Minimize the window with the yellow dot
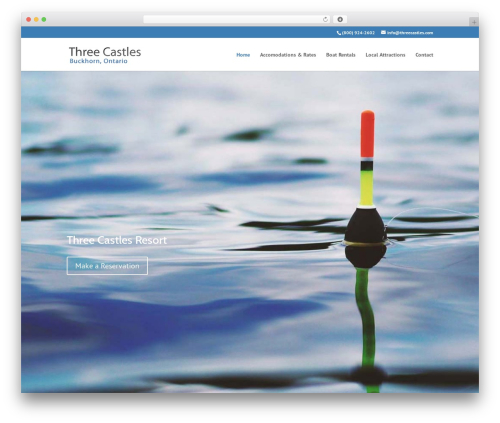 tap(36, 20)
